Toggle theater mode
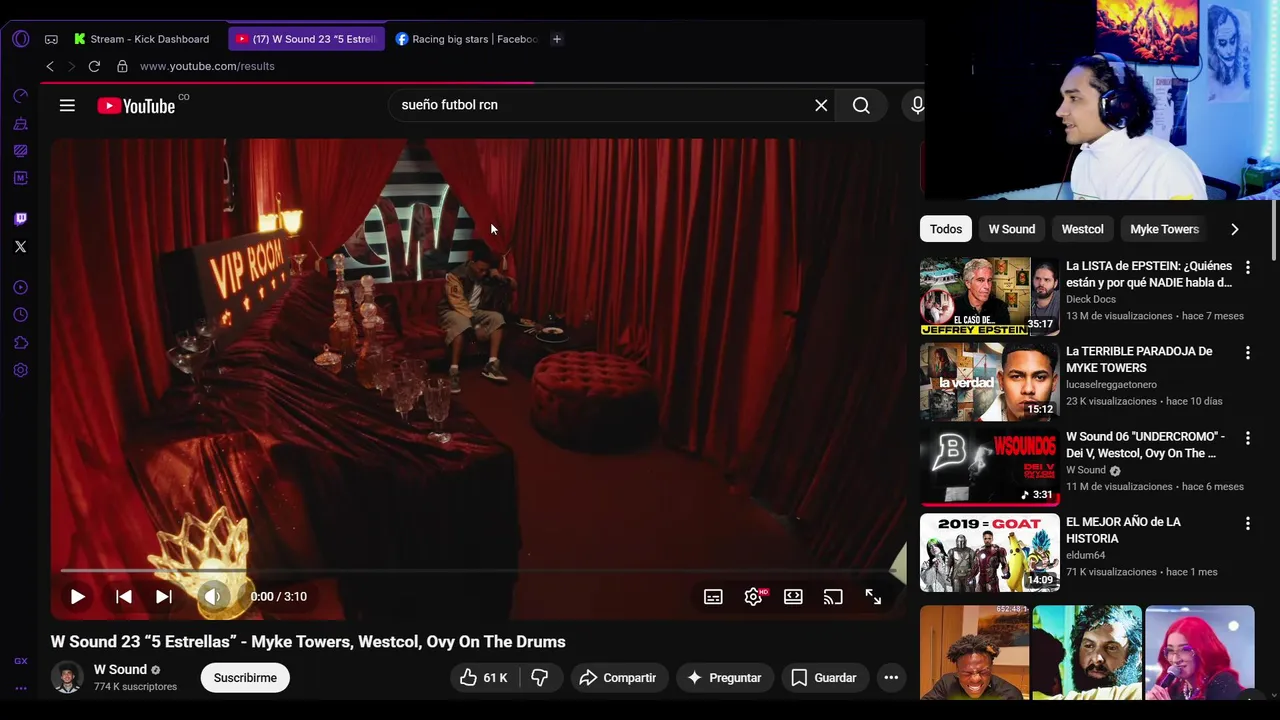Viewport: 1280px width, 720px height. click(x=793, y=597)
